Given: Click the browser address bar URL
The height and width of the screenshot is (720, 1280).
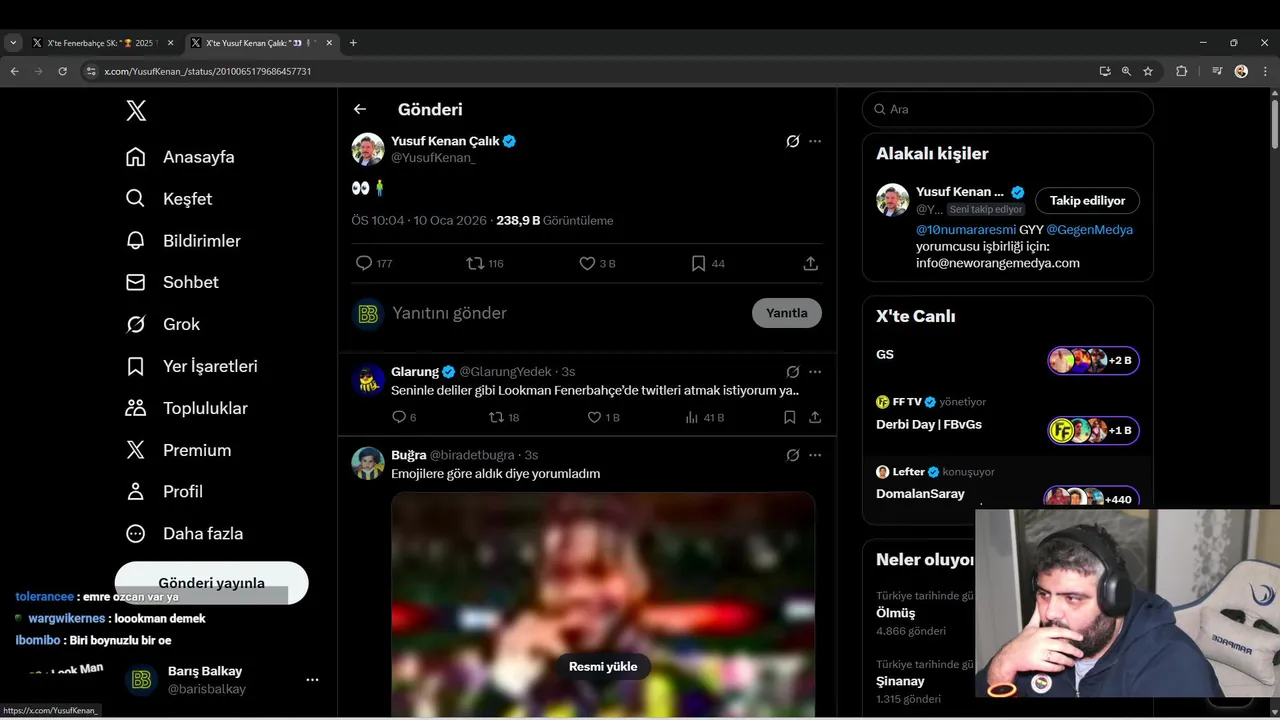Looking at the screenshot, I should point(208,72).
